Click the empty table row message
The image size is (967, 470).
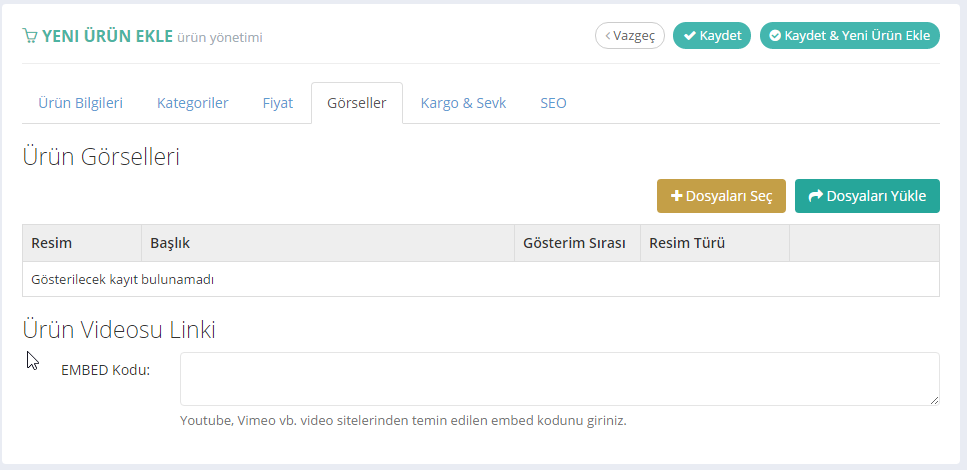pos(123,280)
